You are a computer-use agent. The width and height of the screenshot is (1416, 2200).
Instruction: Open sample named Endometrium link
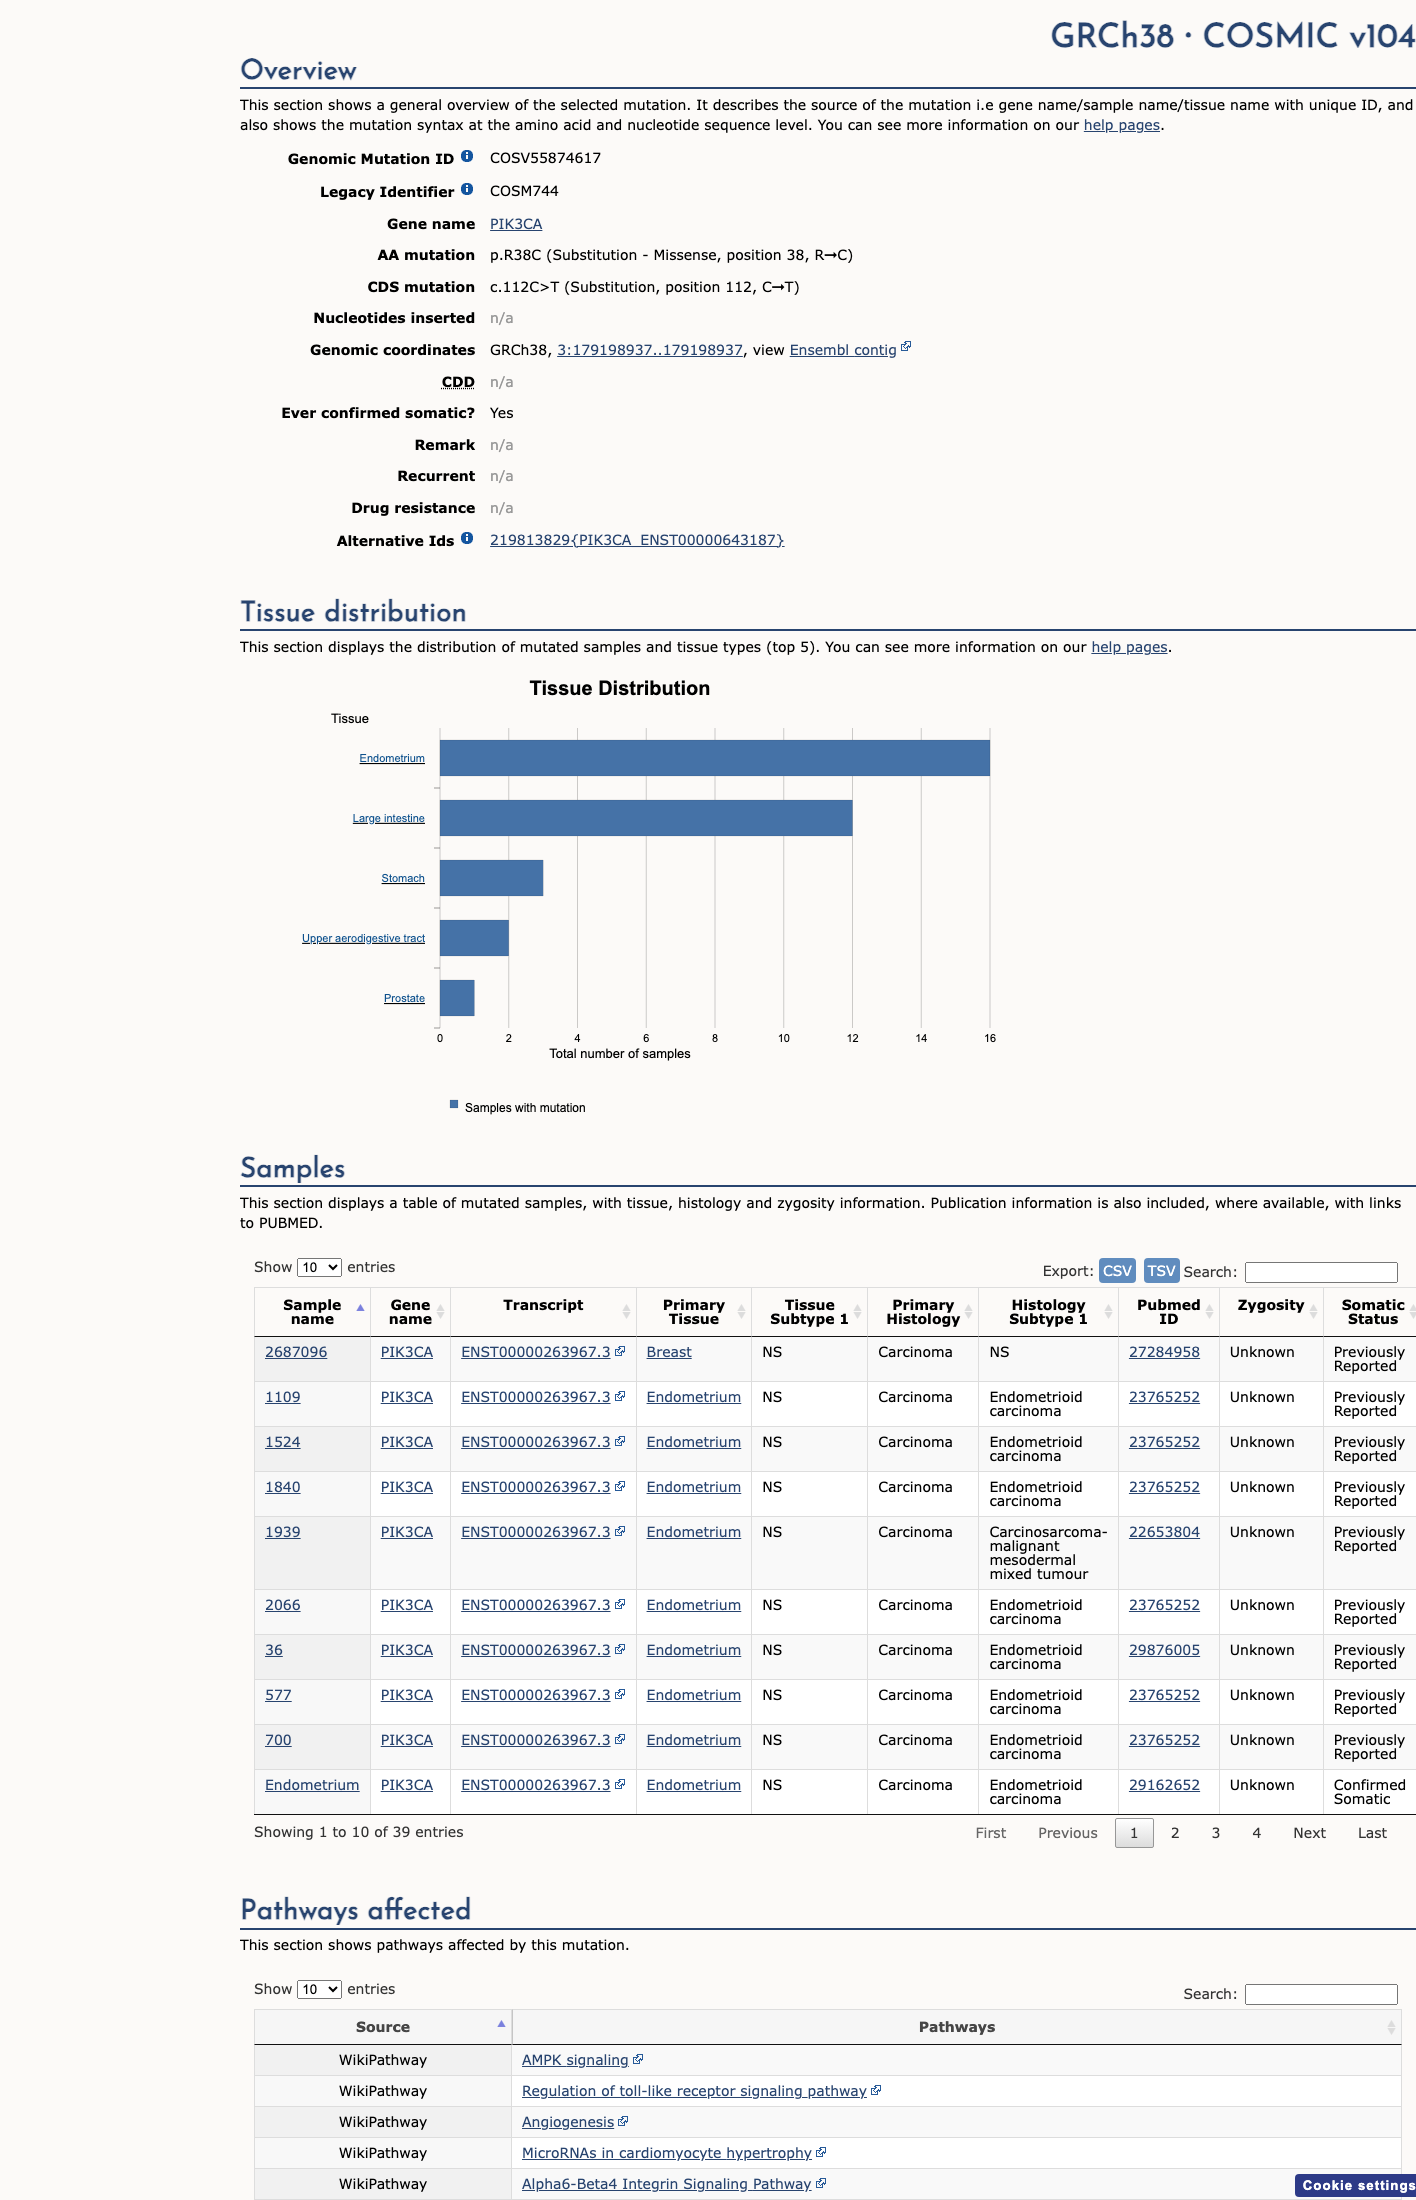pyautogui.click(x=312, y=1785)
